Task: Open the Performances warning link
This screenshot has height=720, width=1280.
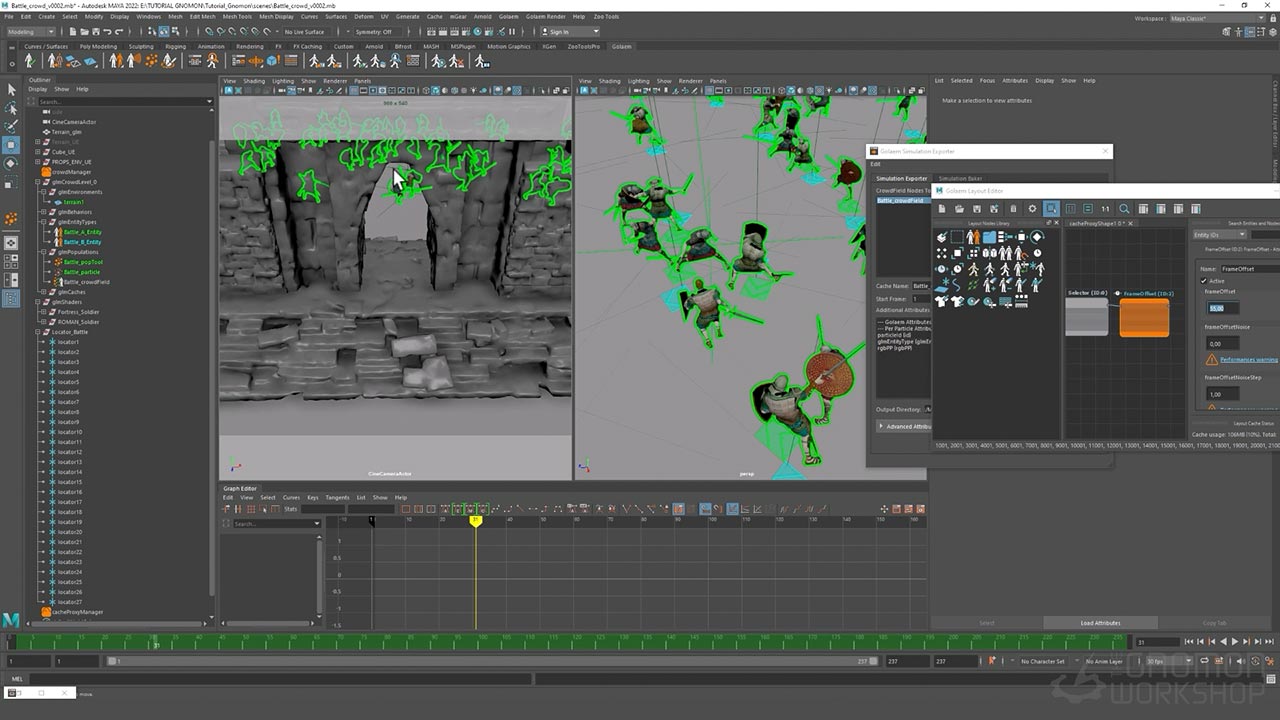Action: click(1248, 359)
